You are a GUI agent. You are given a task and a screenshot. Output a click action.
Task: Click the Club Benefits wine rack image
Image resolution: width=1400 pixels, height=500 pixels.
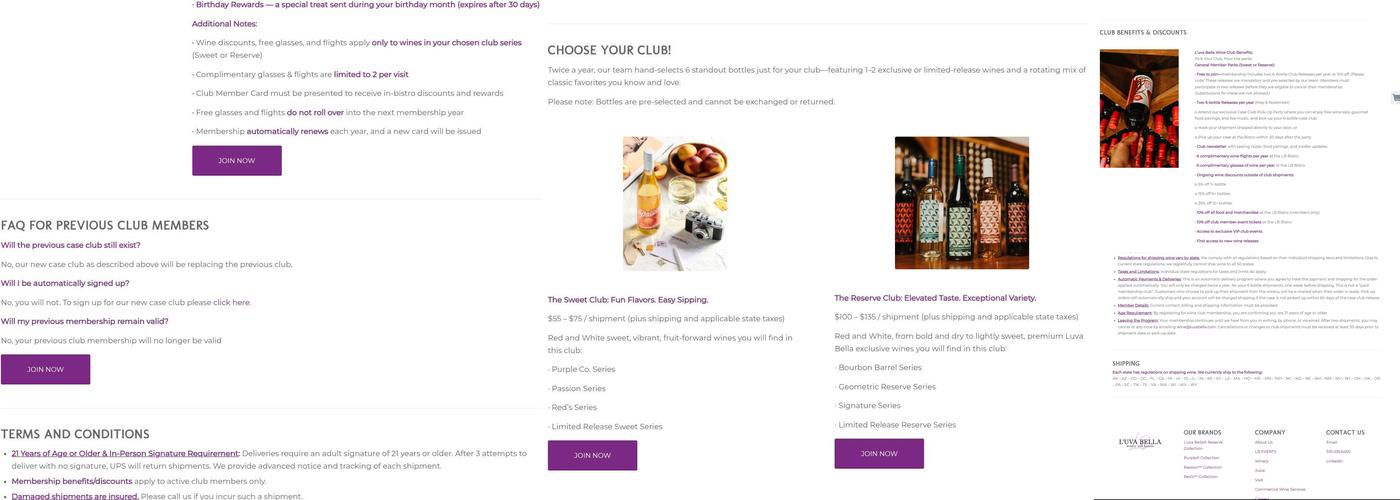tap(1139, 108)
